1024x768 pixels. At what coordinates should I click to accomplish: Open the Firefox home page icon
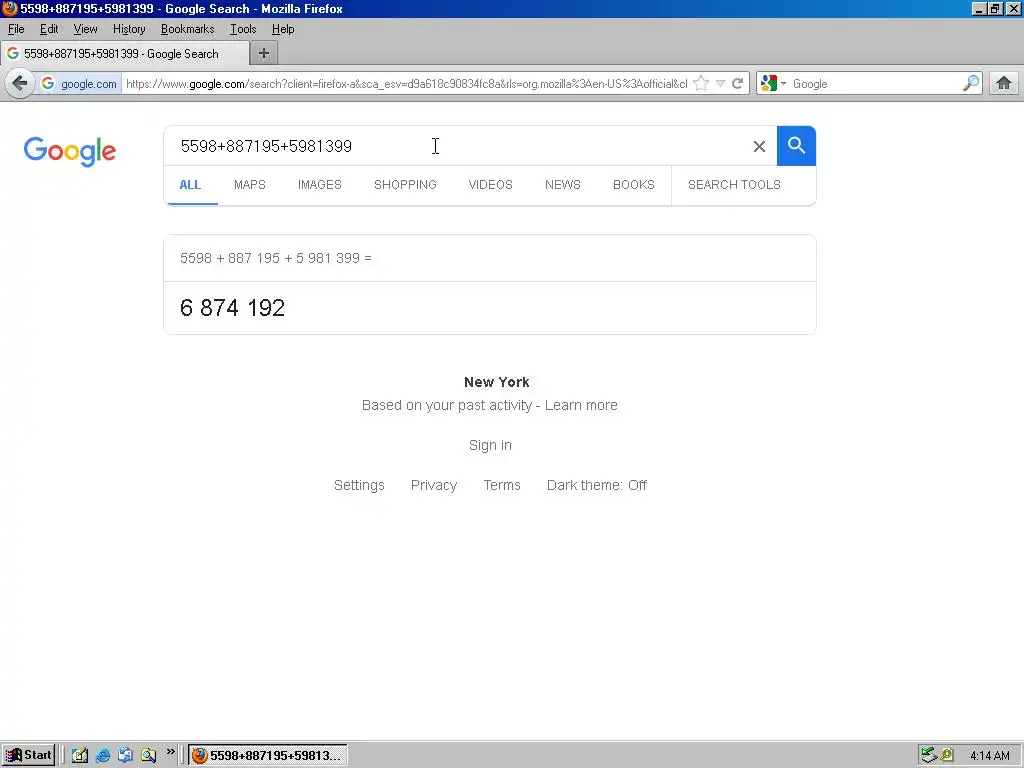[1004, 84]
